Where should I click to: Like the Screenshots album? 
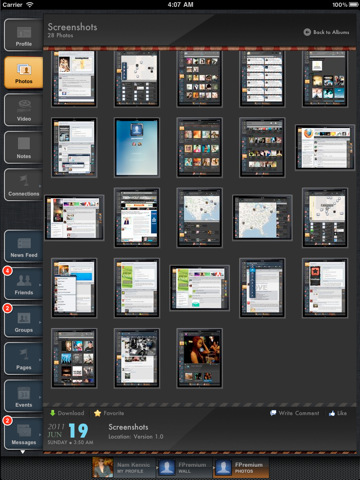(338, 413)
